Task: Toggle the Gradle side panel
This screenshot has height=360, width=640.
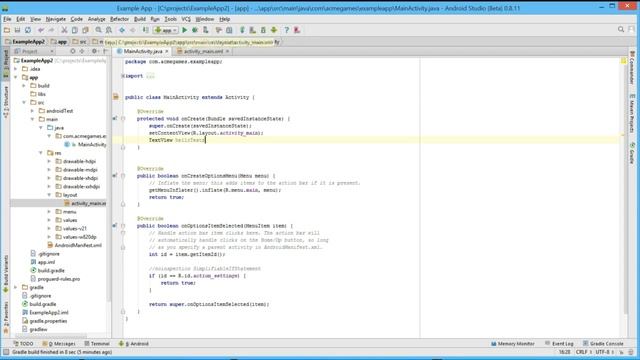Action: 632,153
